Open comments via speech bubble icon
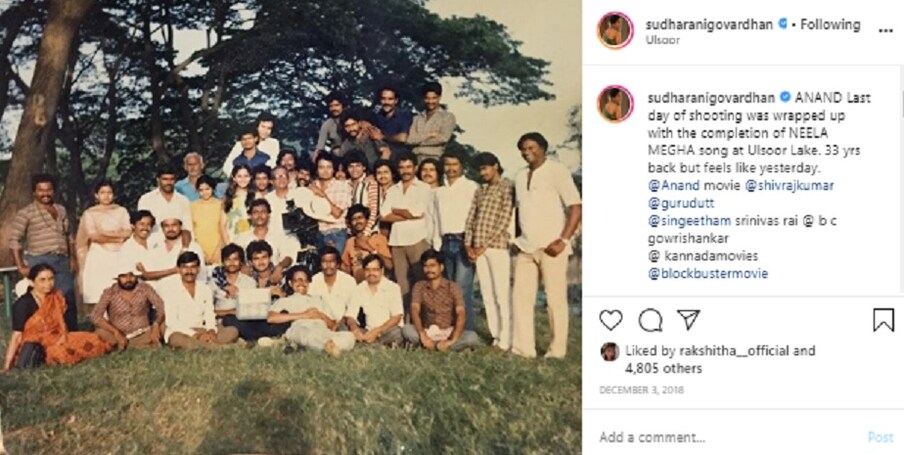 point(650,320)
